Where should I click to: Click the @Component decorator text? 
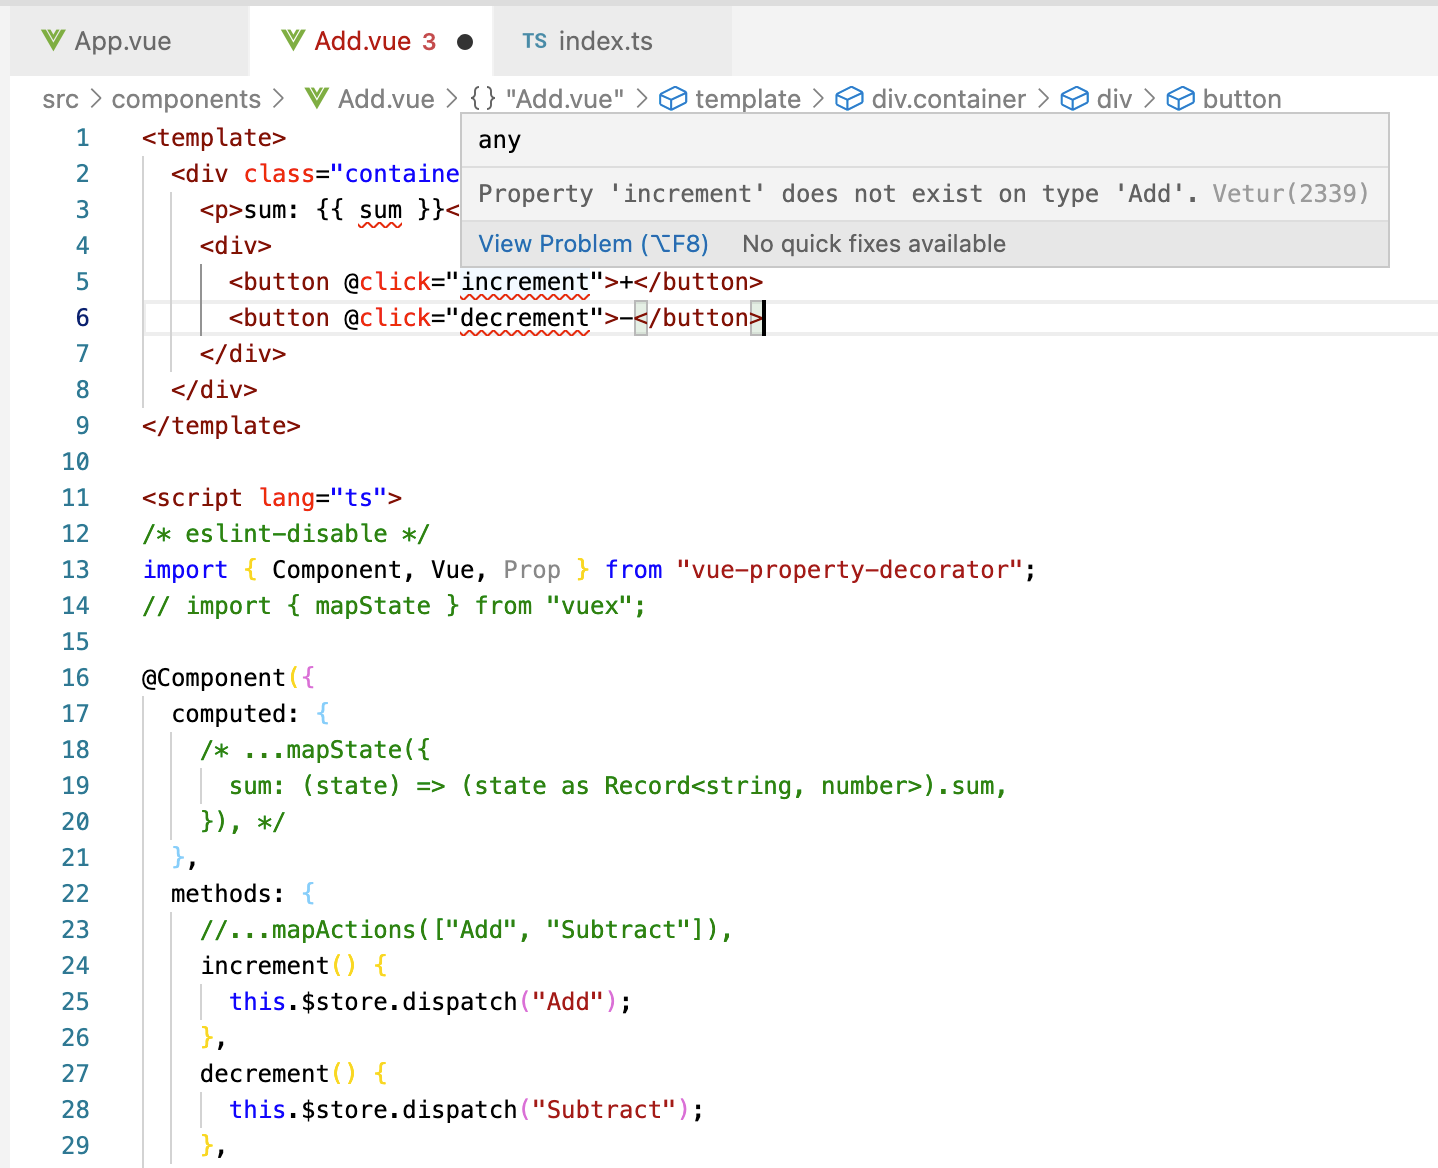pos(214,678)
